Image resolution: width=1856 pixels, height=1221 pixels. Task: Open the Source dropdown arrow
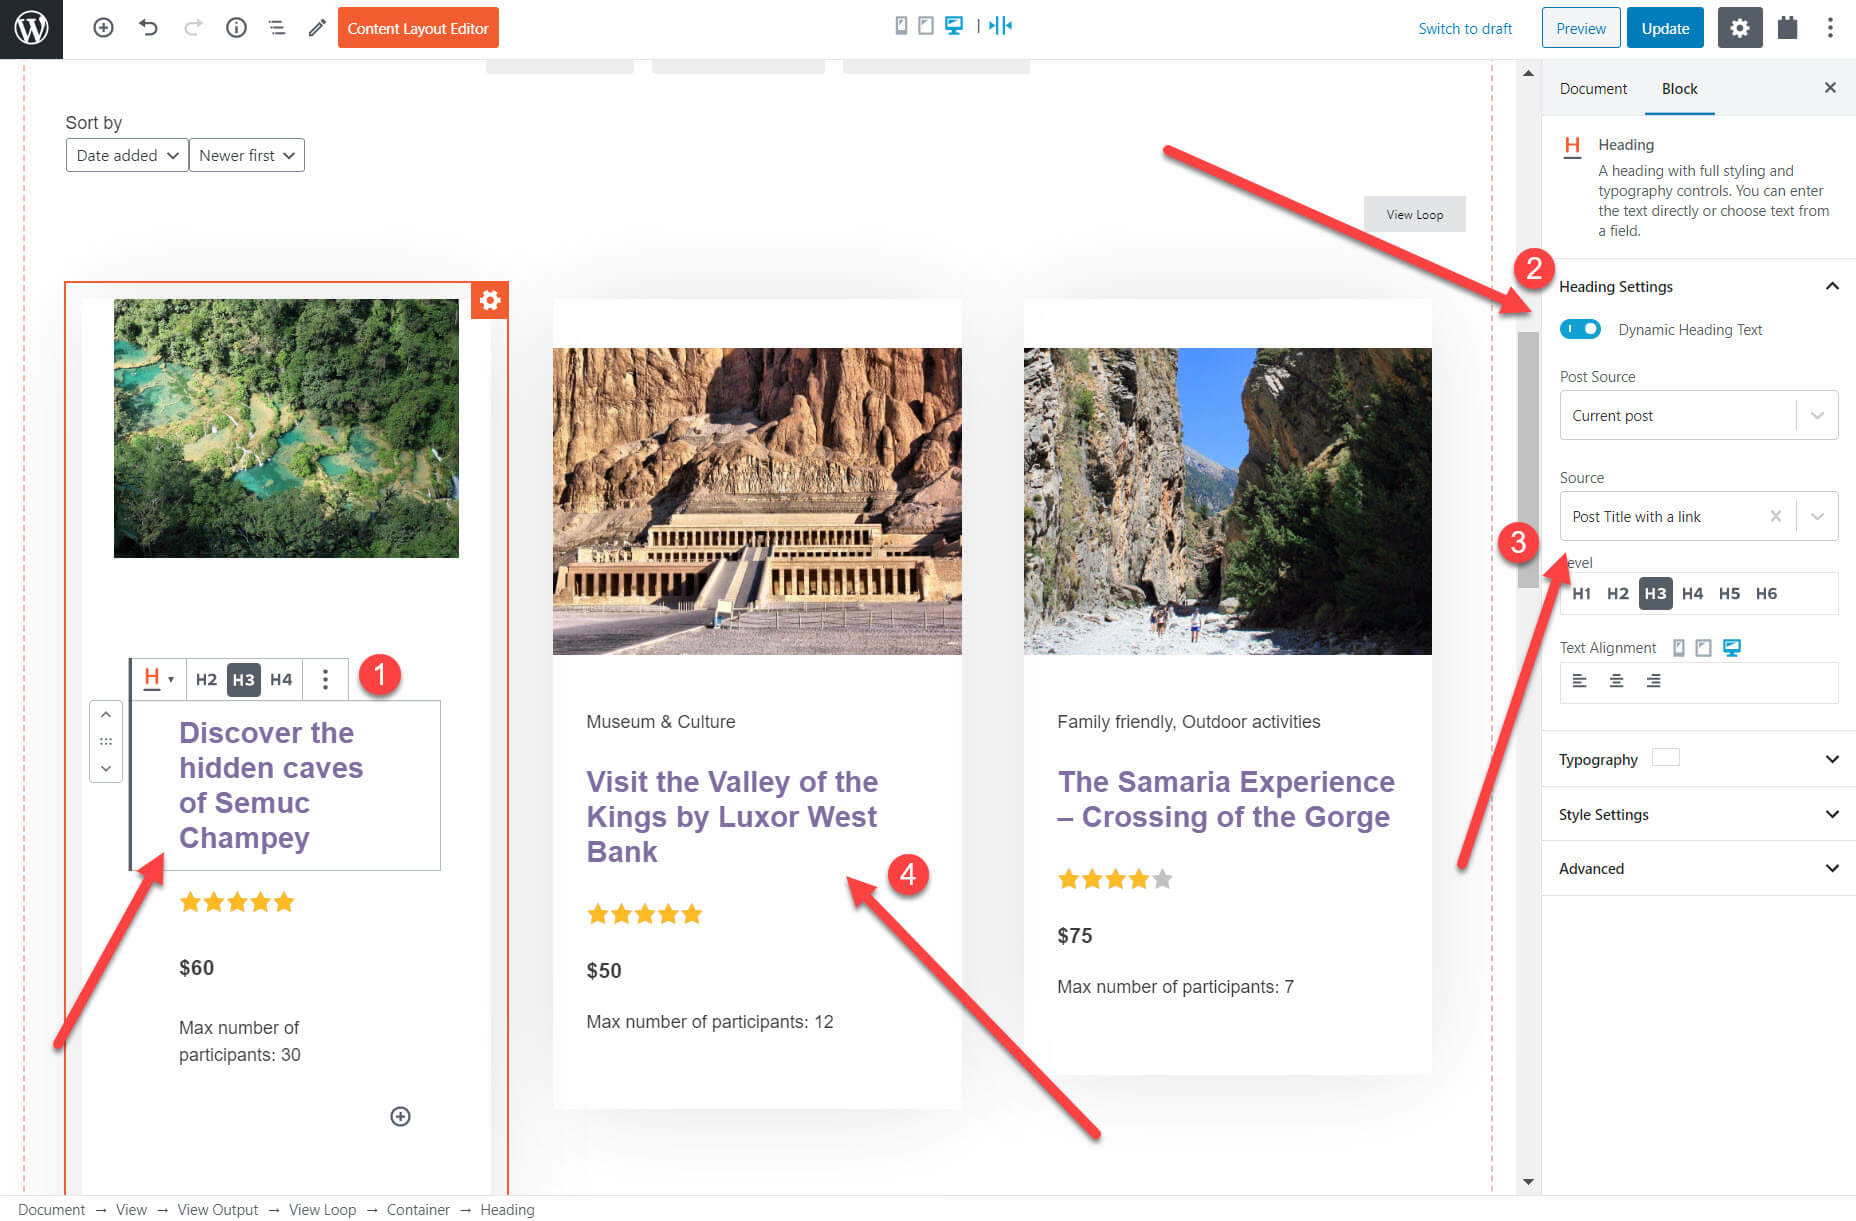1818,516
